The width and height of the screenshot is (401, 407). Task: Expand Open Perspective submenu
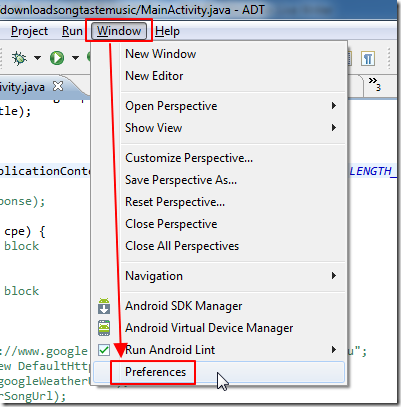point(219,106)
